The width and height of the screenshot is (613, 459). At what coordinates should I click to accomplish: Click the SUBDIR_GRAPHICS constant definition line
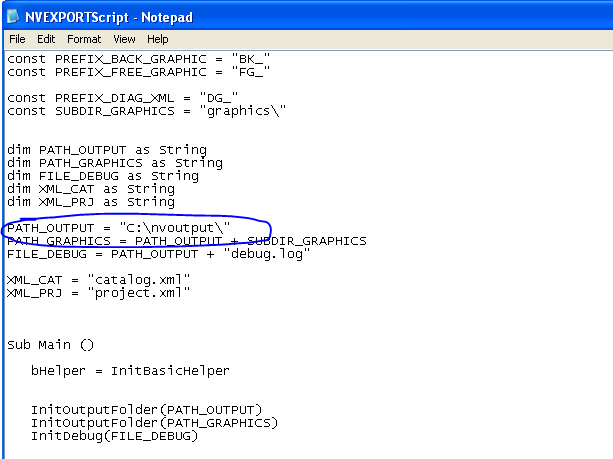146,111
